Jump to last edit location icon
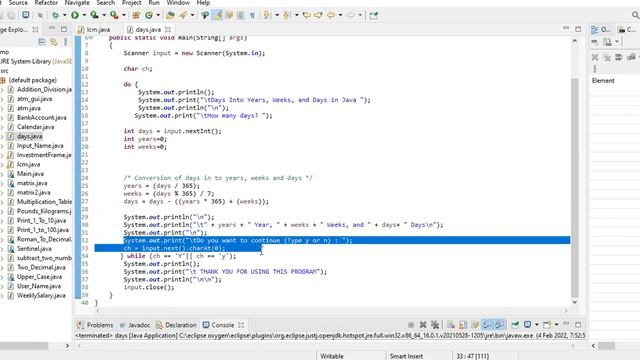640x360 pixels. pos(306,15)
